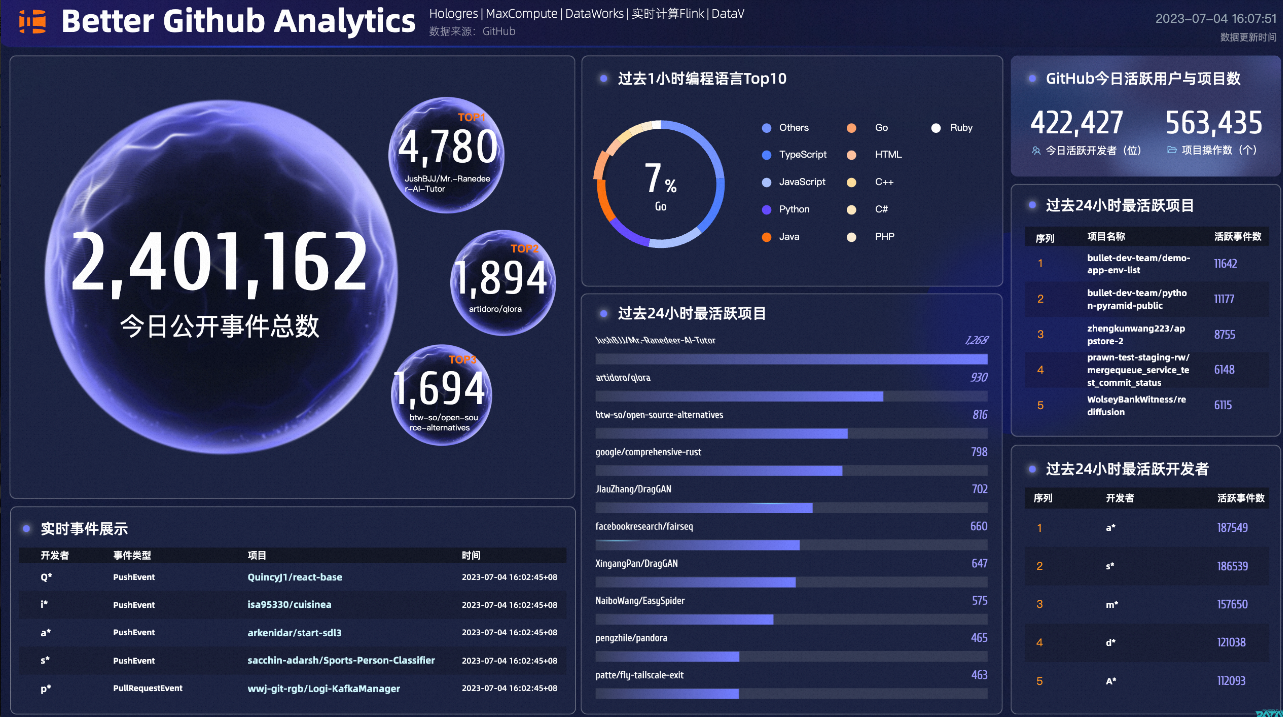Click the dot icon beside GitHub今日活跃用户与项目数 title
The width and height of the screenshot is (1283, 717).
[1031, 79]
